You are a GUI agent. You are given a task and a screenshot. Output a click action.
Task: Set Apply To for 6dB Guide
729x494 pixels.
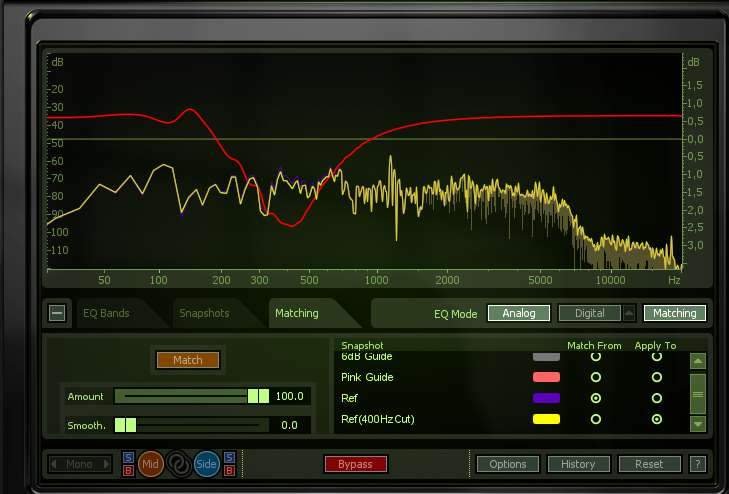point(656,356)
